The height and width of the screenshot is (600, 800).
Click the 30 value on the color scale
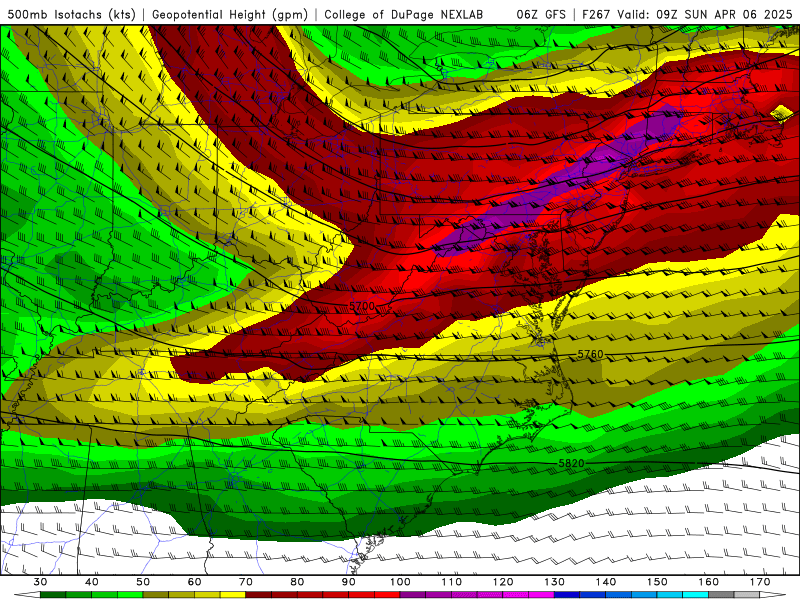(40, 582)
